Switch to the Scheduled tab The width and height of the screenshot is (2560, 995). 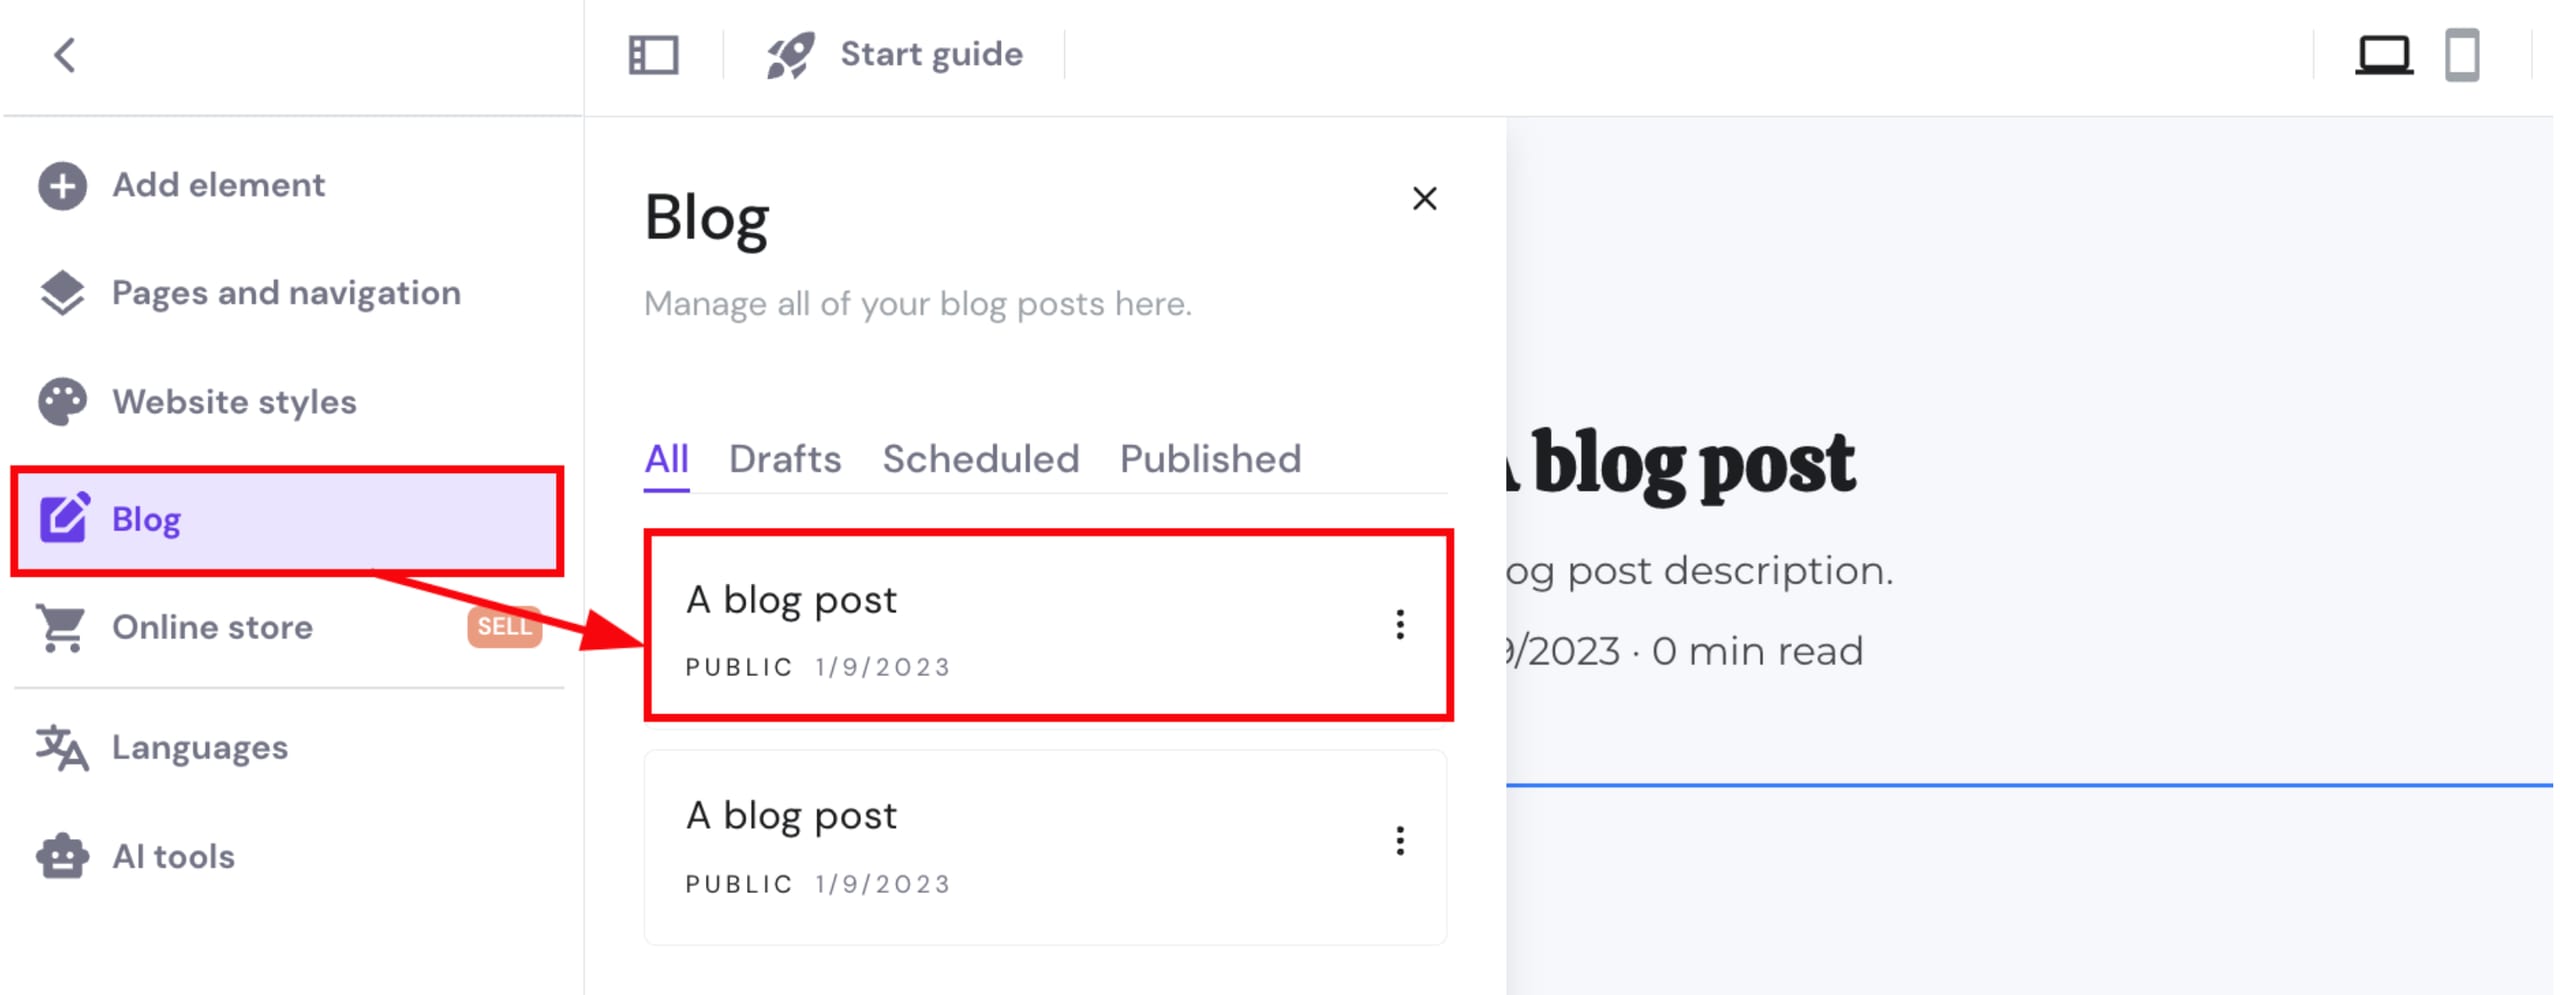980,459
